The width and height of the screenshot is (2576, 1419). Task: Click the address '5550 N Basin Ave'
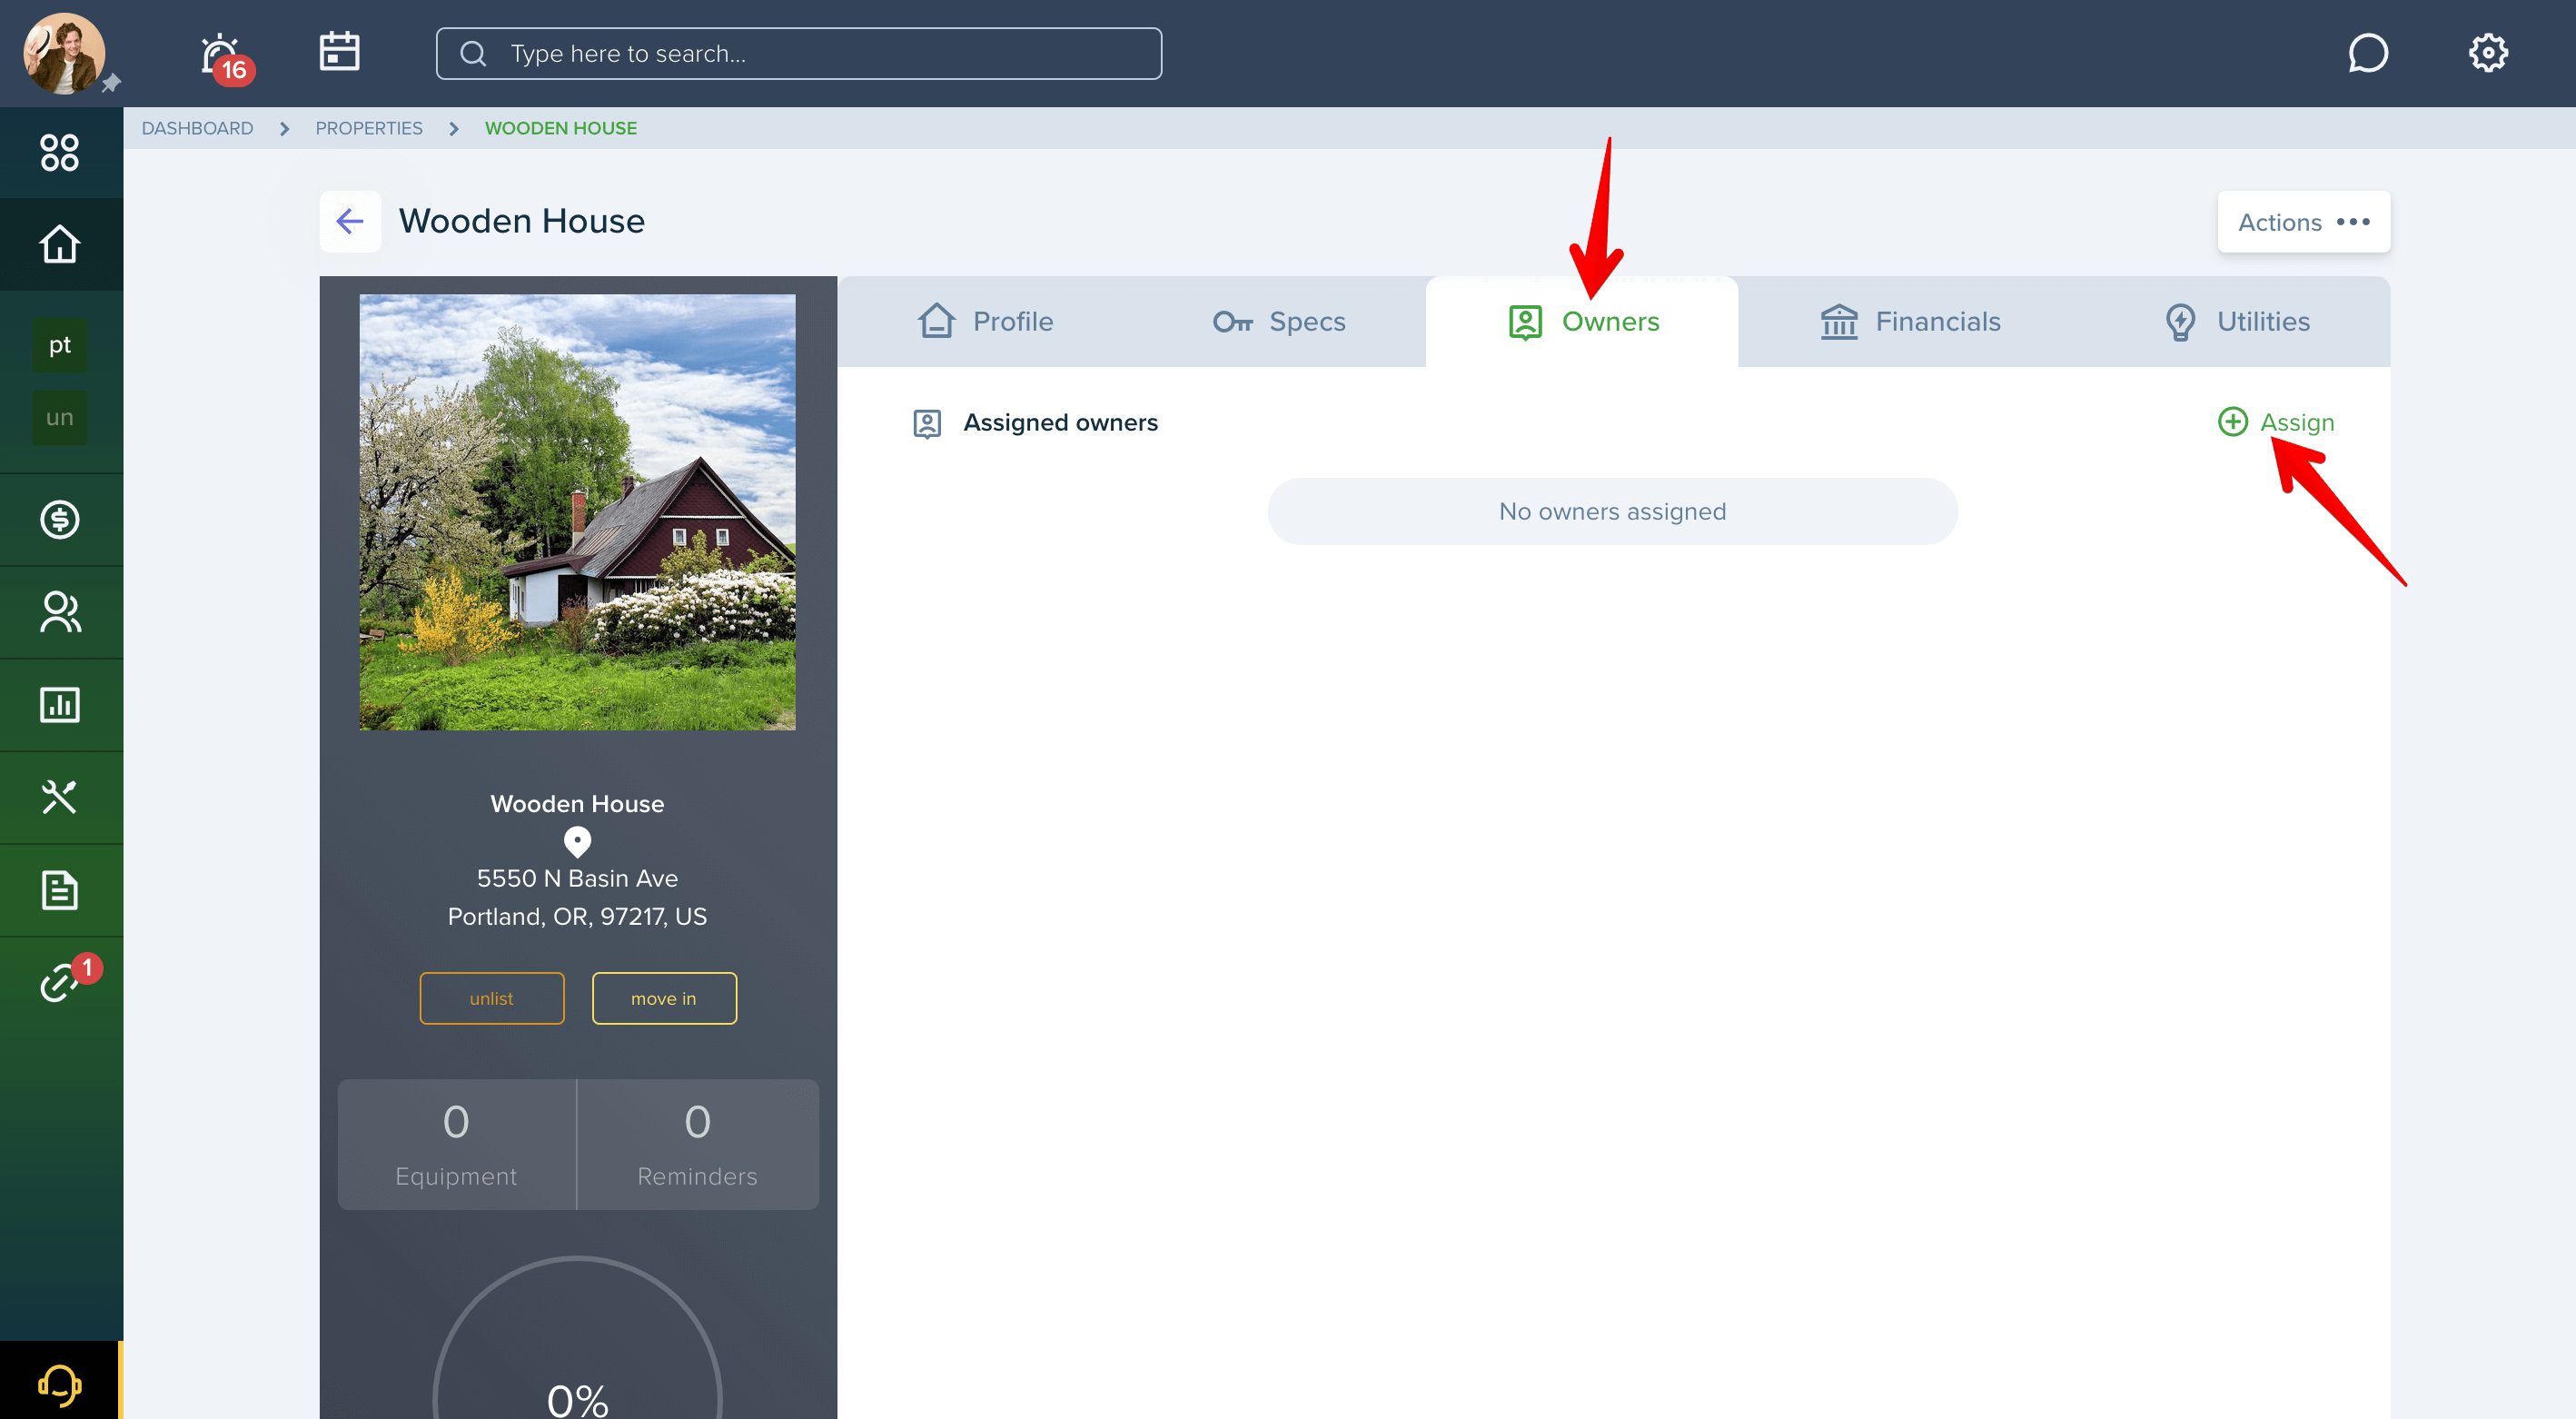(x=577, y=878)
